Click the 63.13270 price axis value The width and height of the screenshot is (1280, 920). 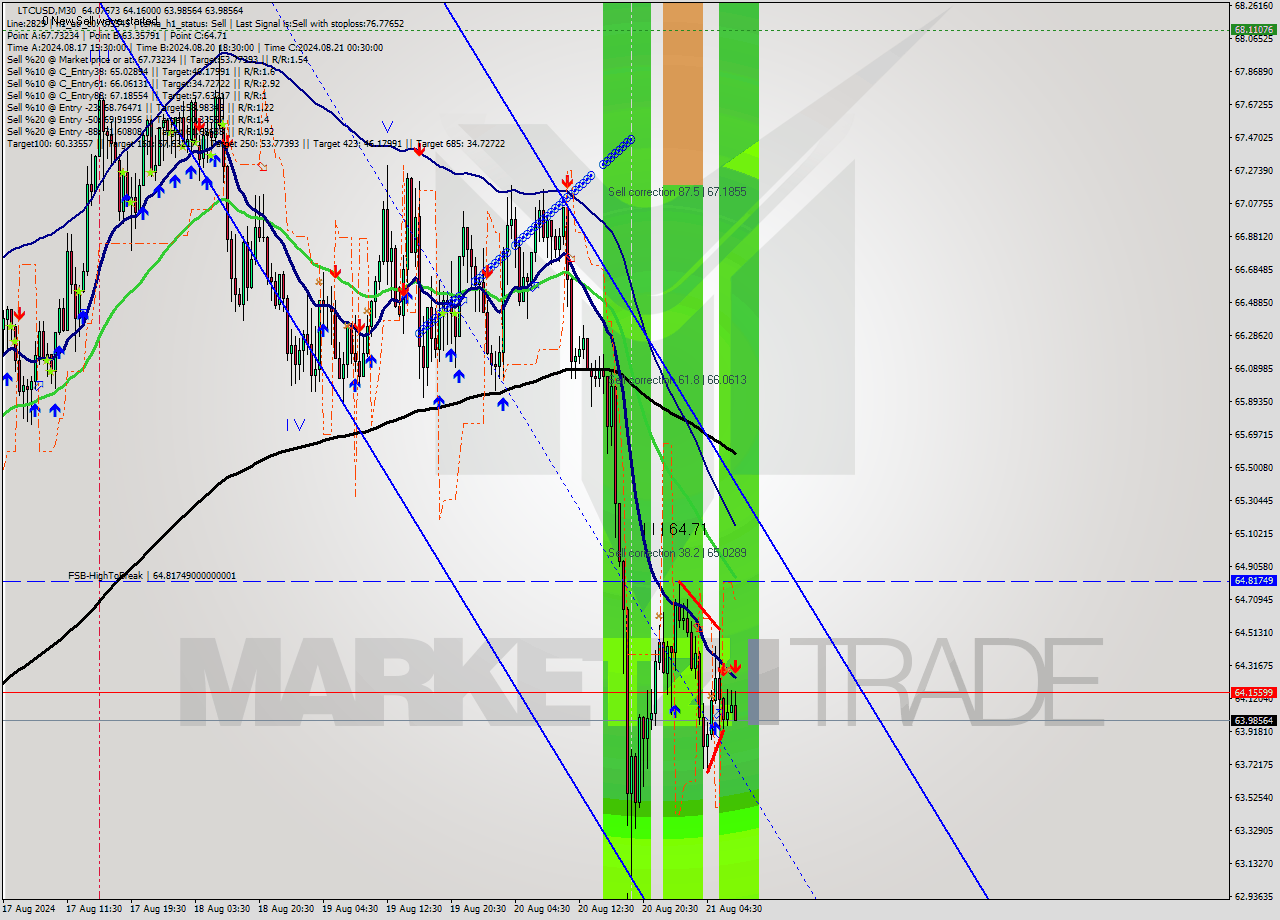[x=1253, y=863]
